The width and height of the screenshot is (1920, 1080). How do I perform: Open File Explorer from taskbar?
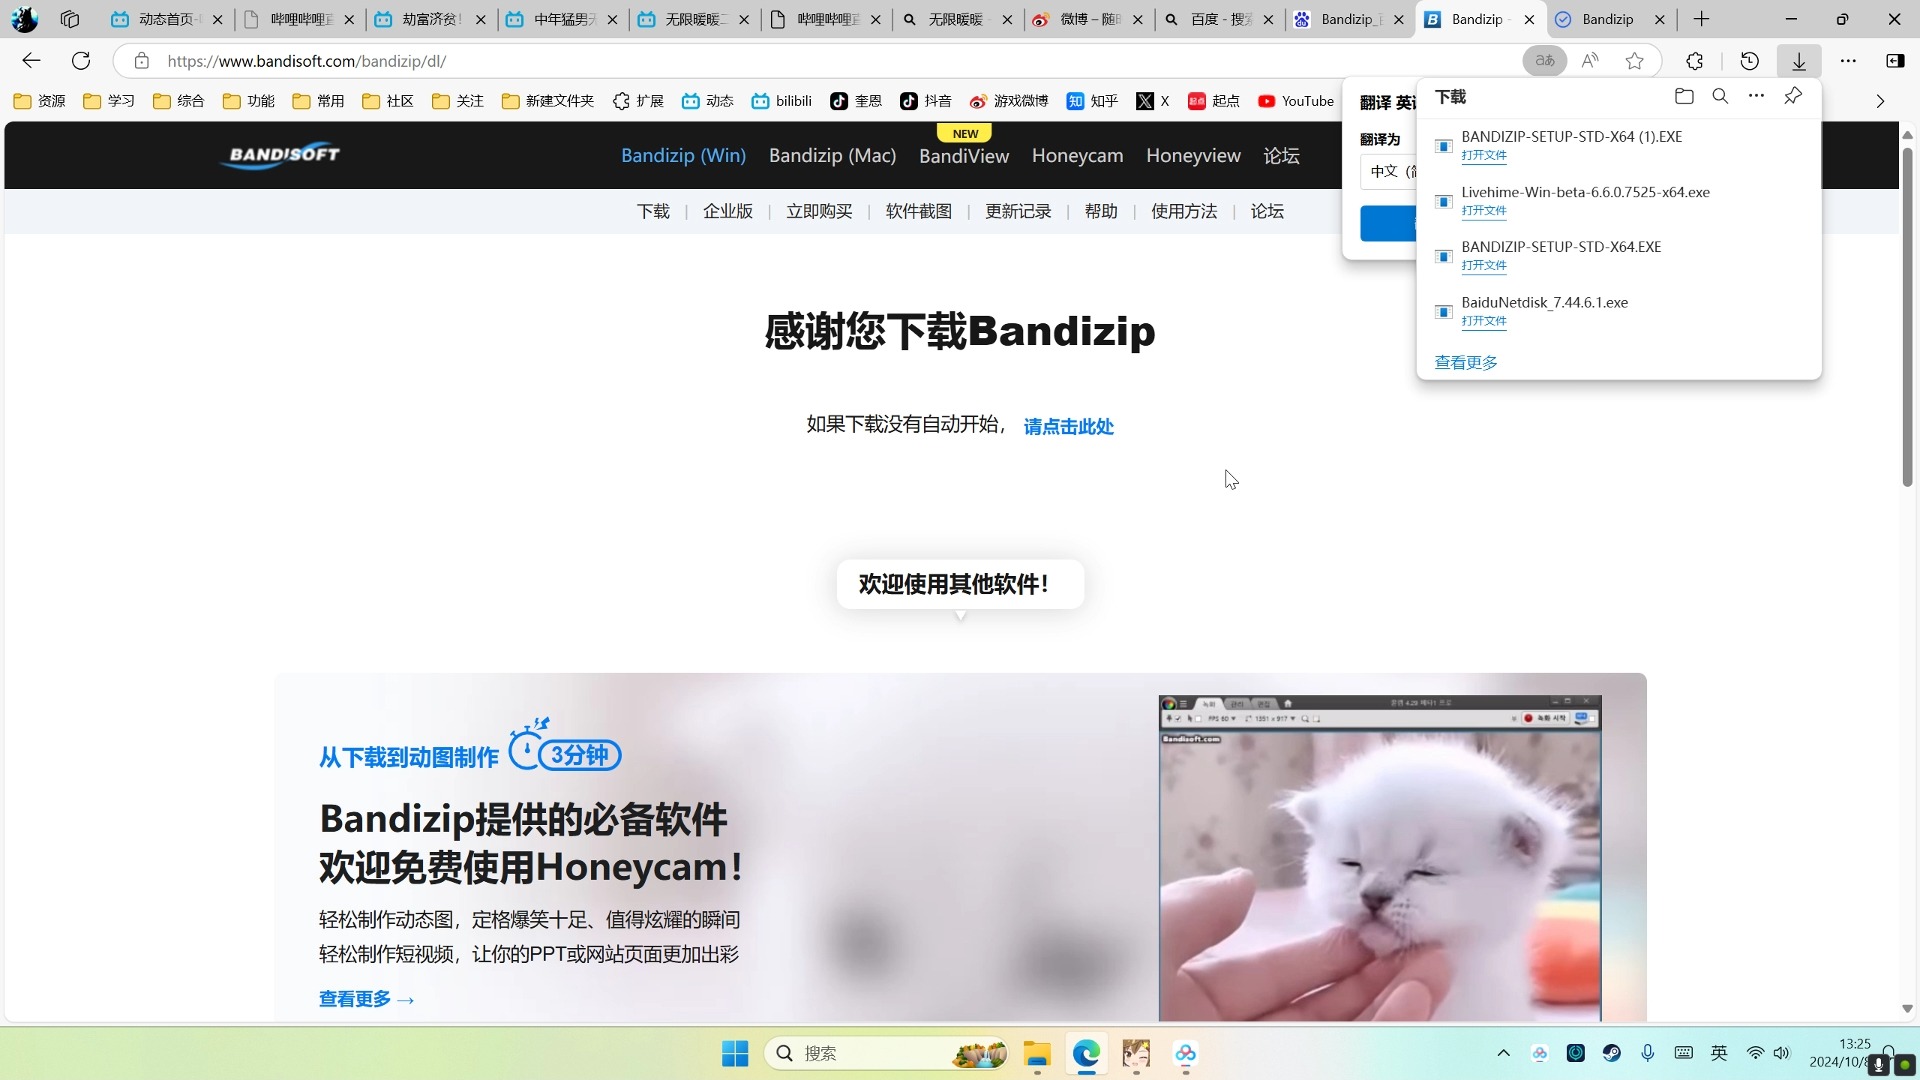click(x=1037, y=1053)
